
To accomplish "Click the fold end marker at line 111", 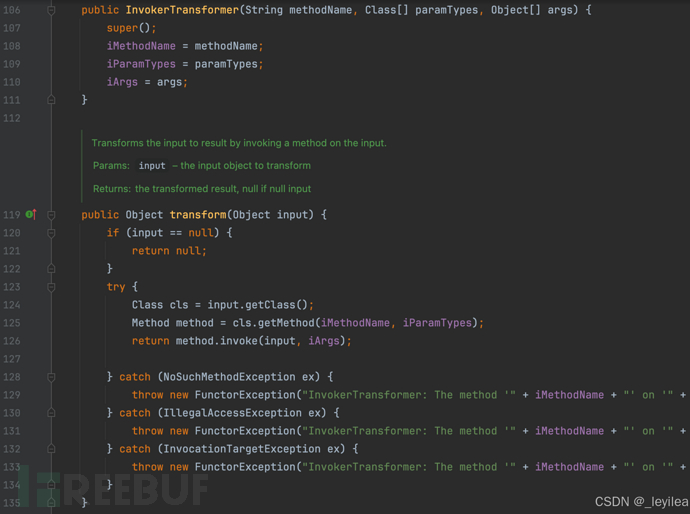I will [51, 100].
